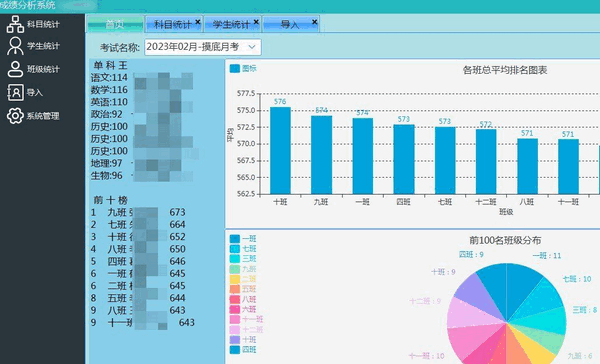Click the 导入 contact-book icon in sidebar

[15, 92]
